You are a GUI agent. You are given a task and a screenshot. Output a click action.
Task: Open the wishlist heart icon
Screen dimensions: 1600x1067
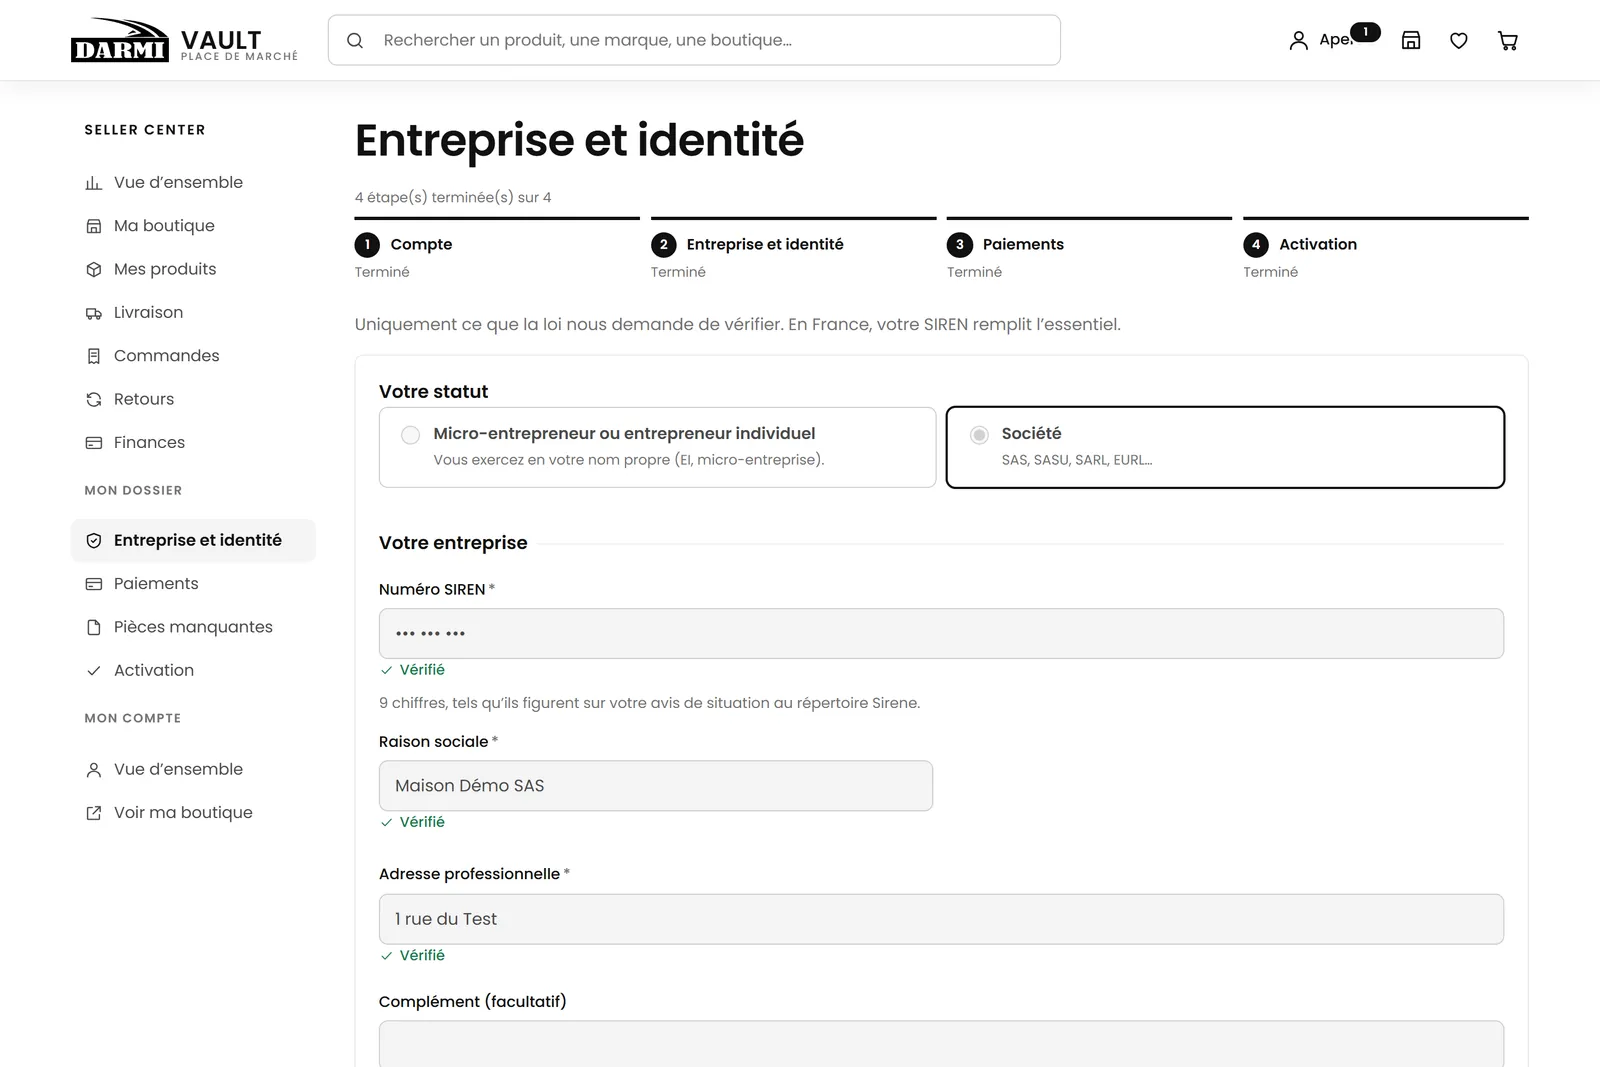(1459, 41)
